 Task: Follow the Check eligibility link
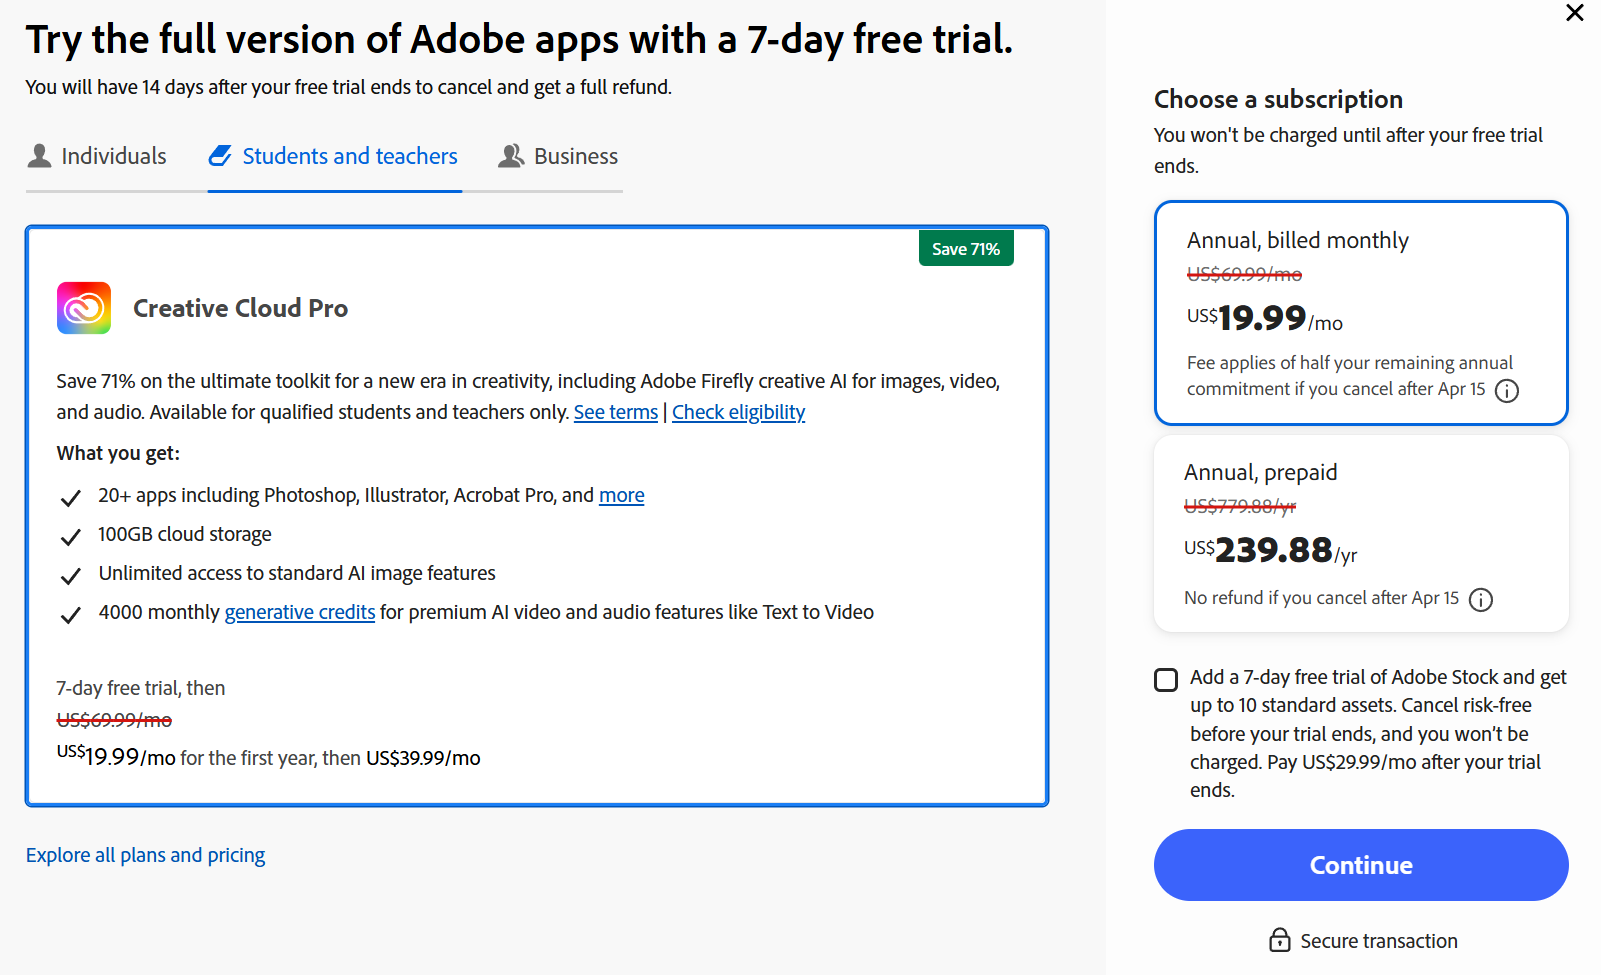738,412
